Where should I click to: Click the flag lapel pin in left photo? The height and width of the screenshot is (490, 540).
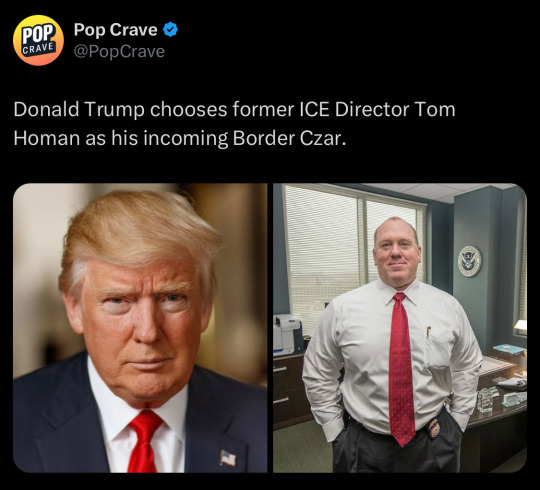228,458
